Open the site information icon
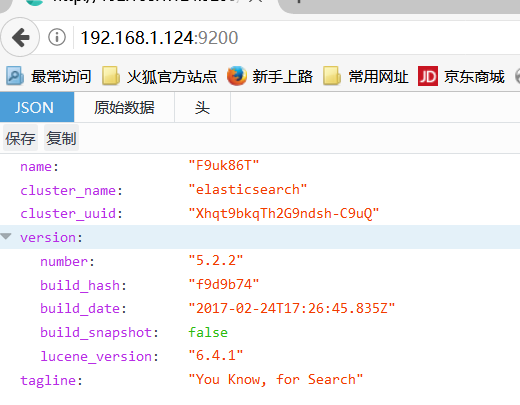The image size is (520, 405). (x=57, y=37)
